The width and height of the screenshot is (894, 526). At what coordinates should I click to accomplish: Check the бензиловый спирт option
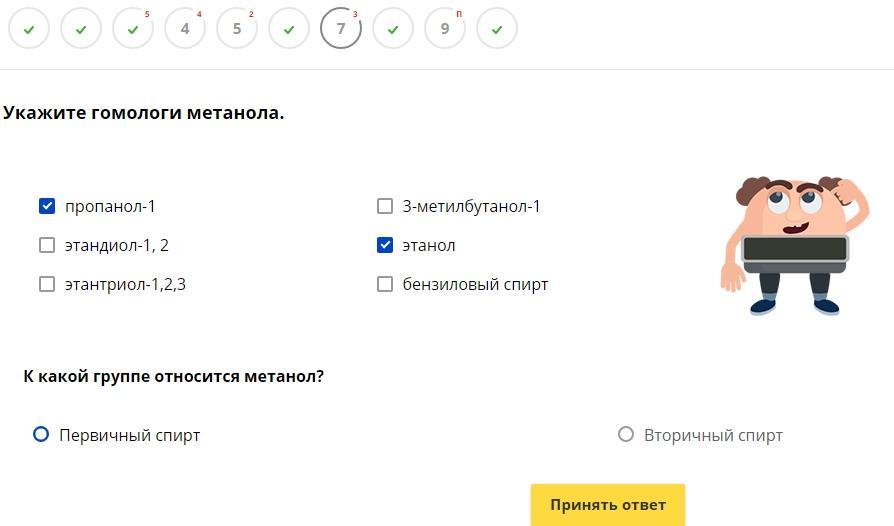pos(385,284)
